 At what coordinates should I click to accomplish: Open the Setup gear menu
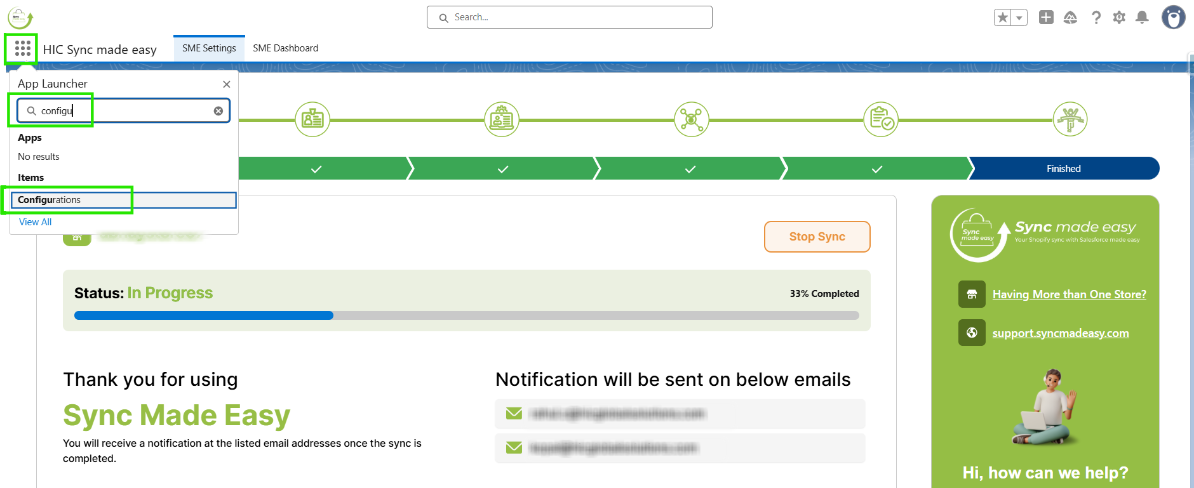[1119, 17]
